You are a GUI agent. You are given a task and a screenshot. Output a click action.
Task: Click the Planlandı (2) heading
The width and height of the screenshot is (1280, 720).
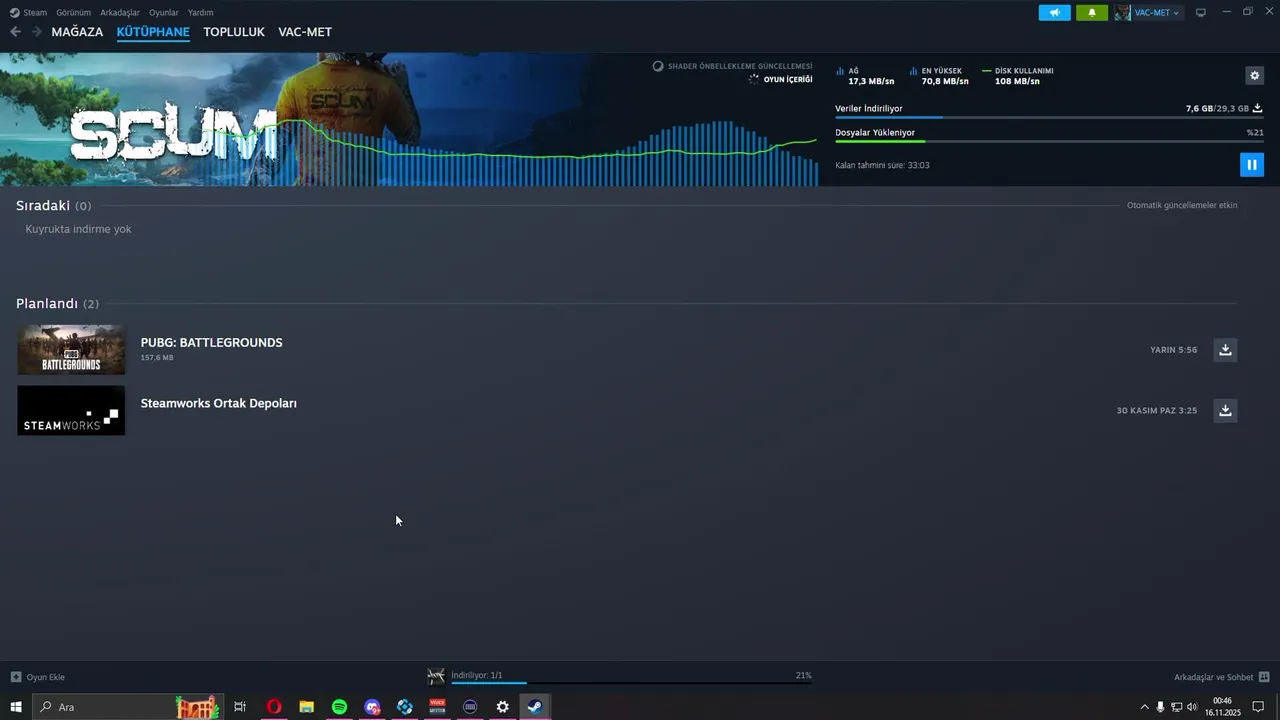click(x=57, y=303)
